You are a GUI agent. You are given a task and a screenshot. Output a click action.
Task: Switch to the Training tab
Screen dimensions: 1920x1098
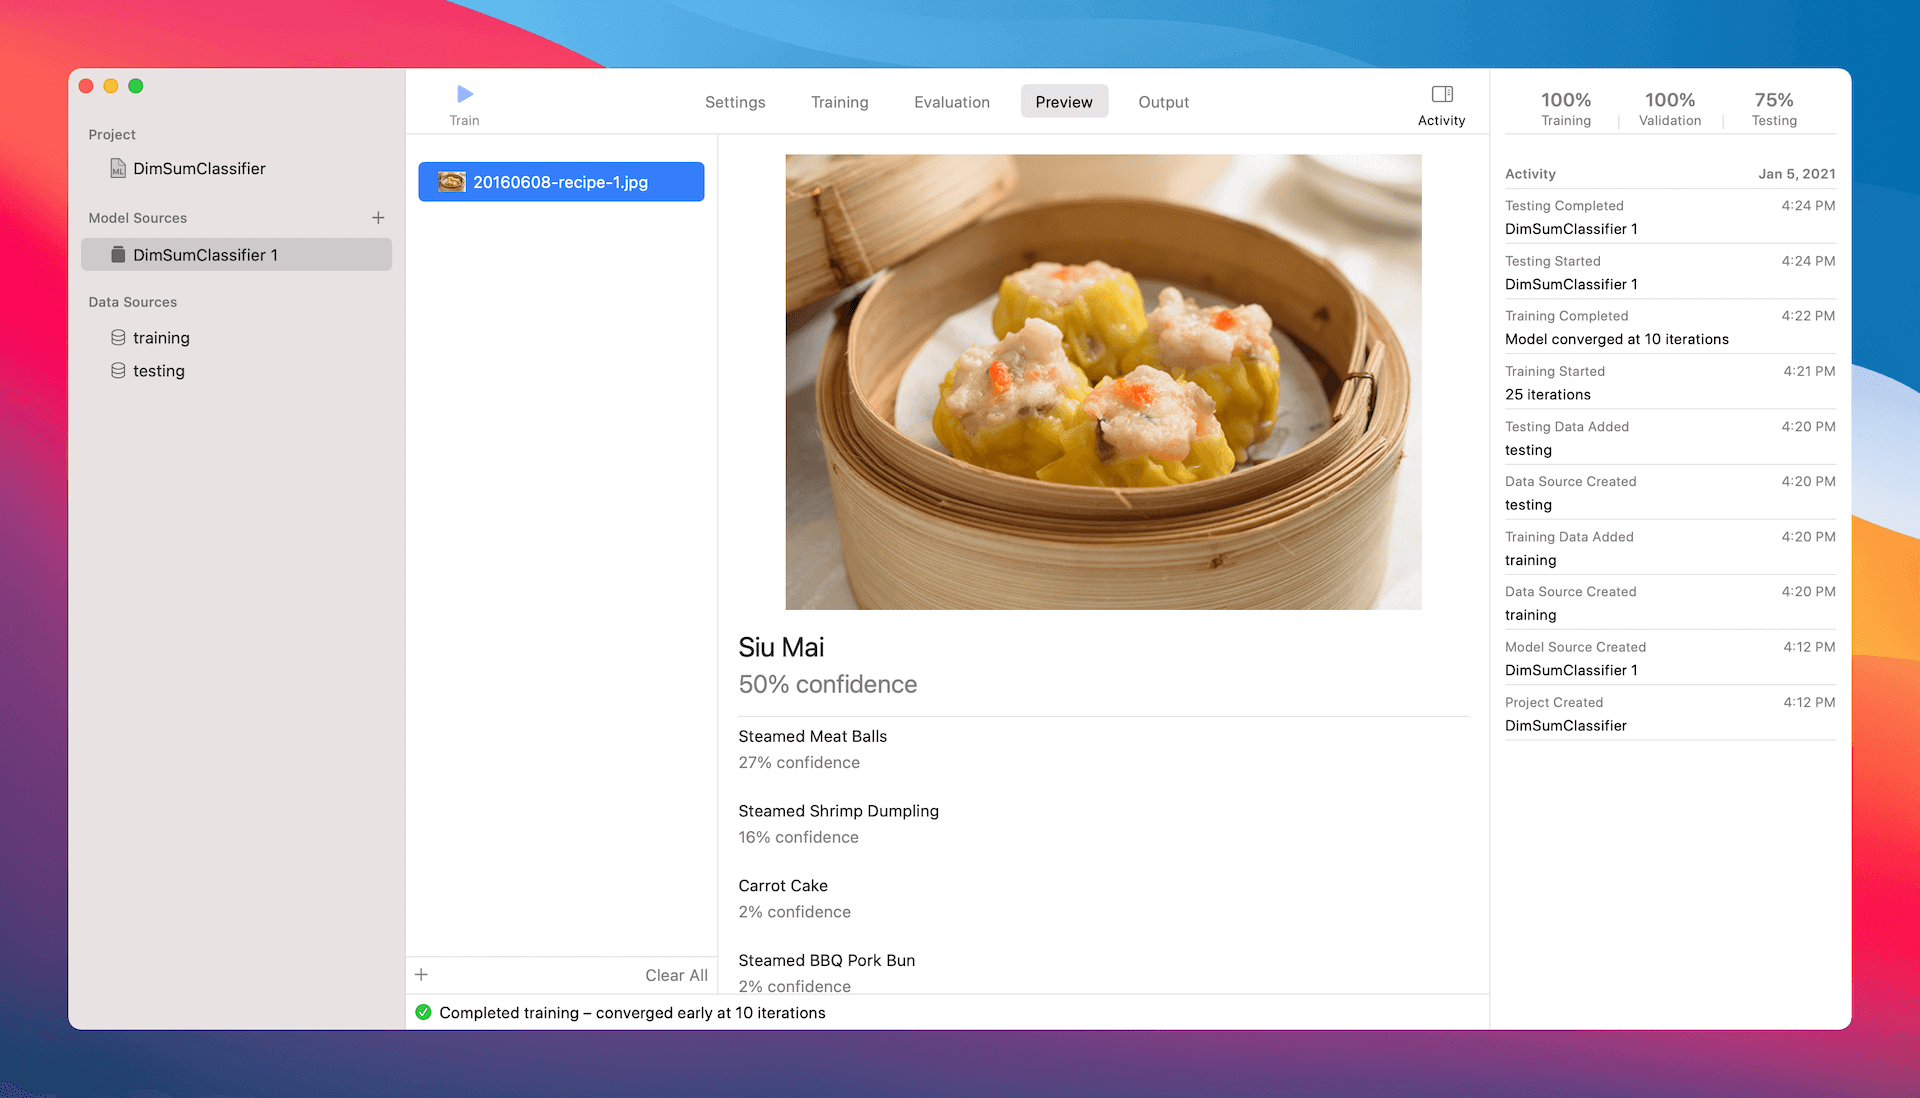coord(839,102)
